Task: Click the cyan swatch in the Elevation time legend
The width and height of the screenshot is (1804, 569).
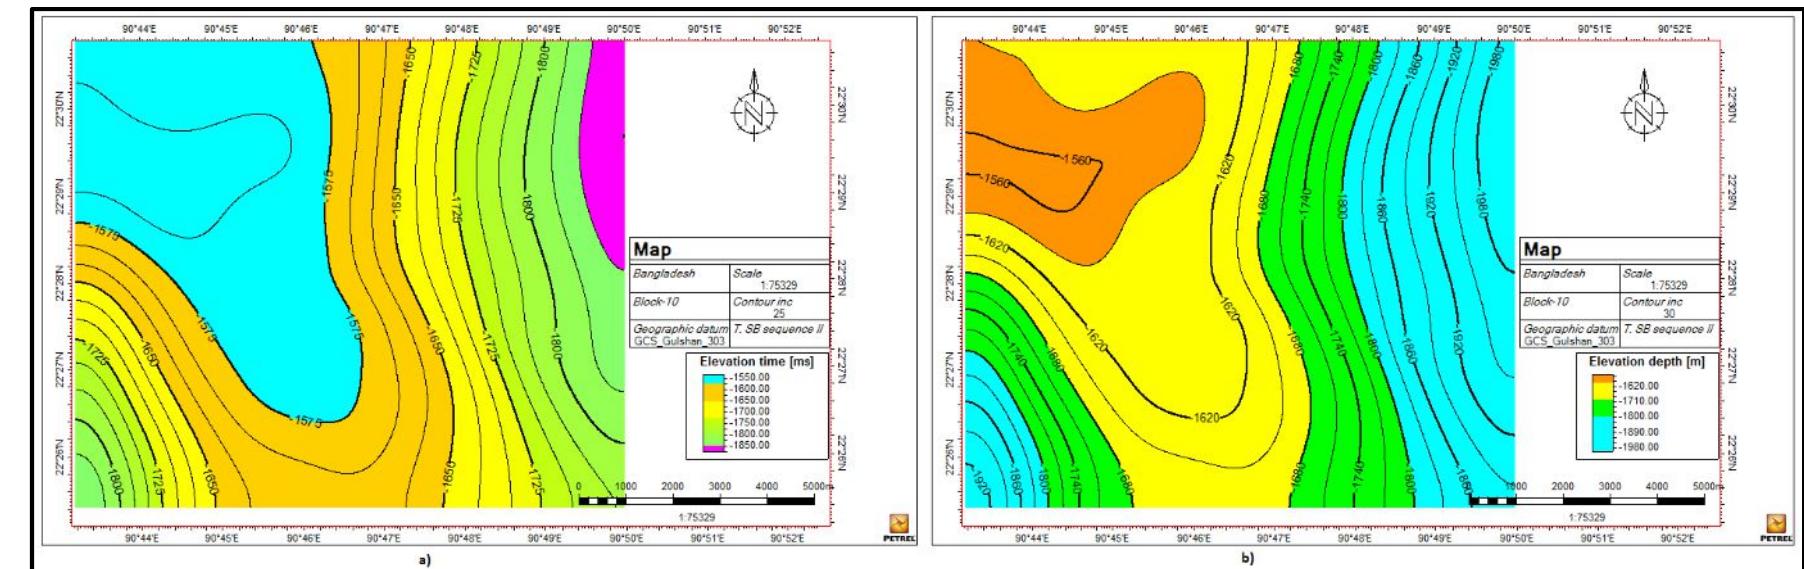Action: (713, 380)
